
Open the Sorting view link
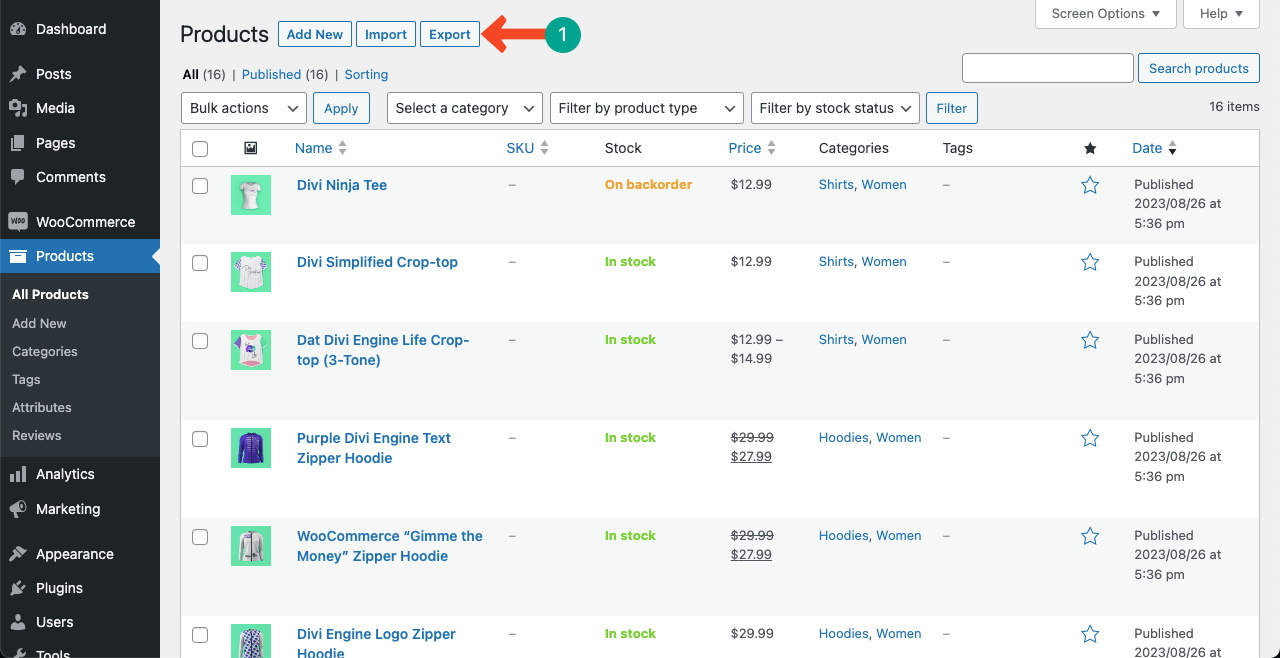click(366, 74)
